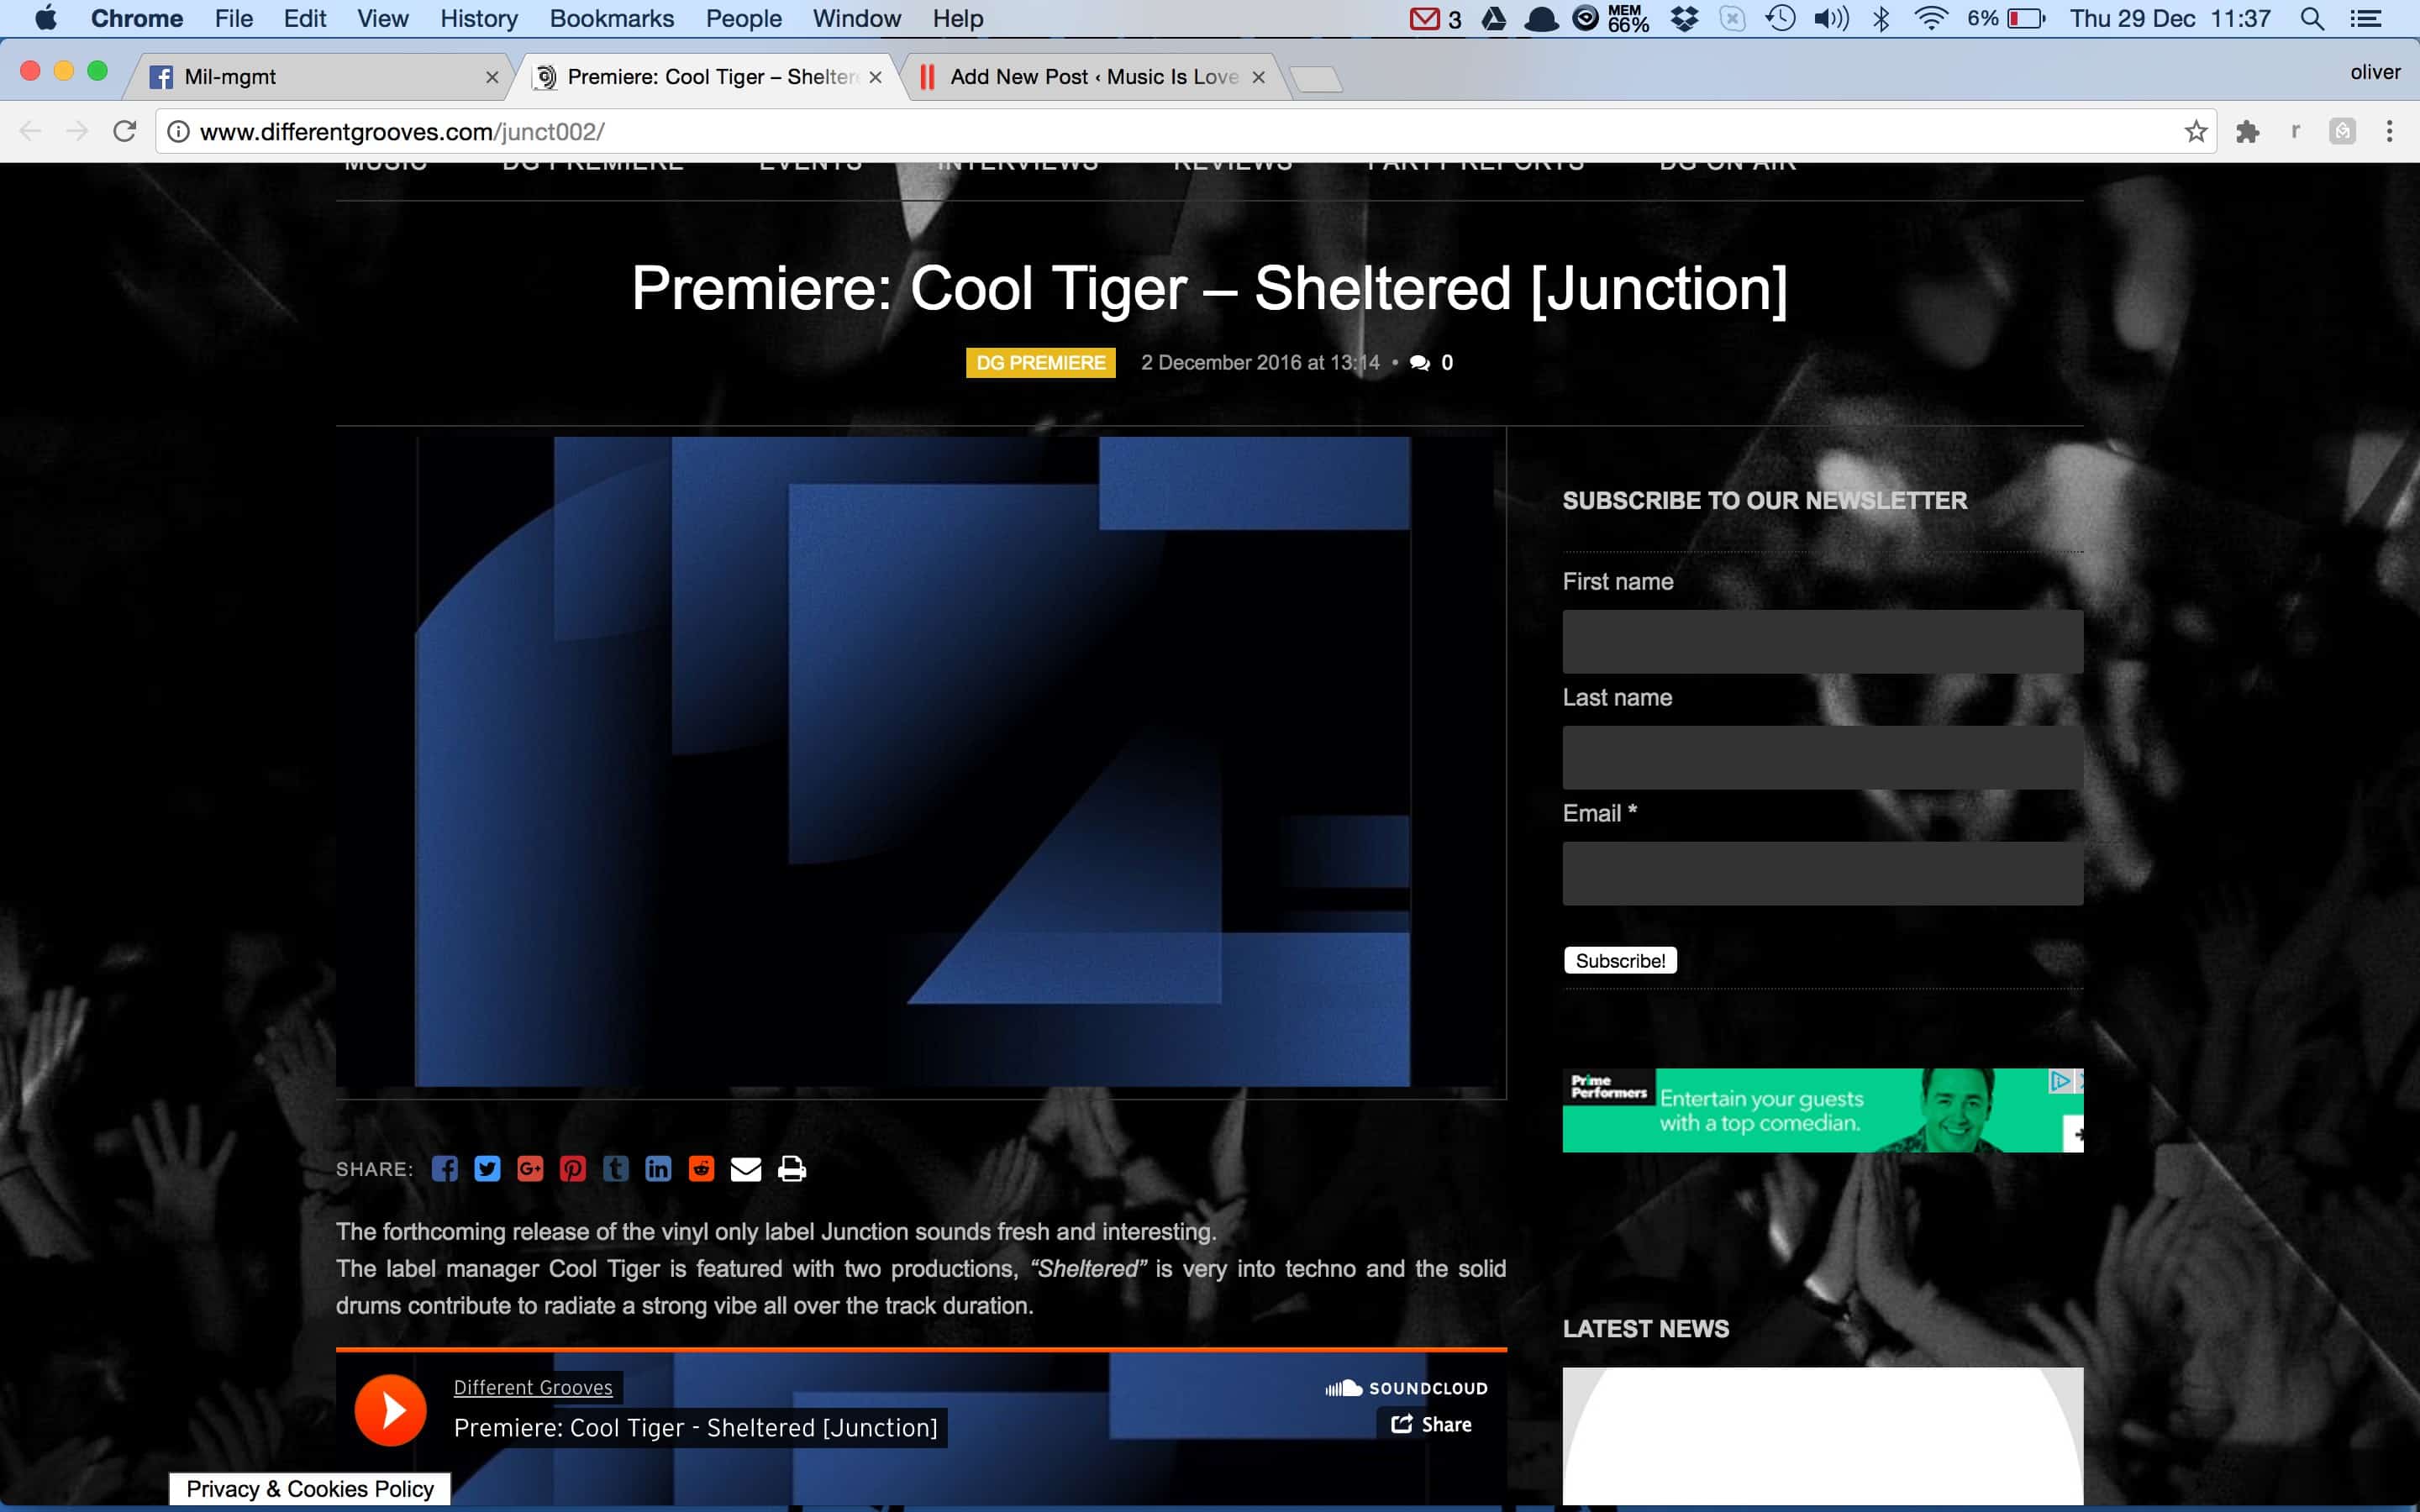Open the volume control in menu bar

[x=1831, y=19]
